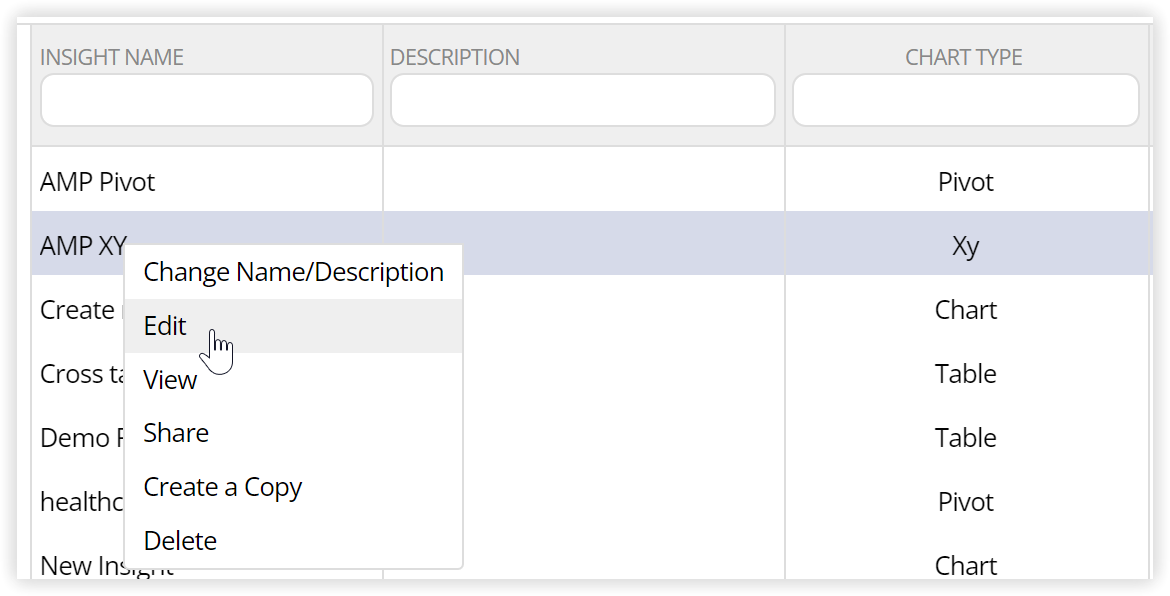Click View in the context menu

[x=170, y=380]
